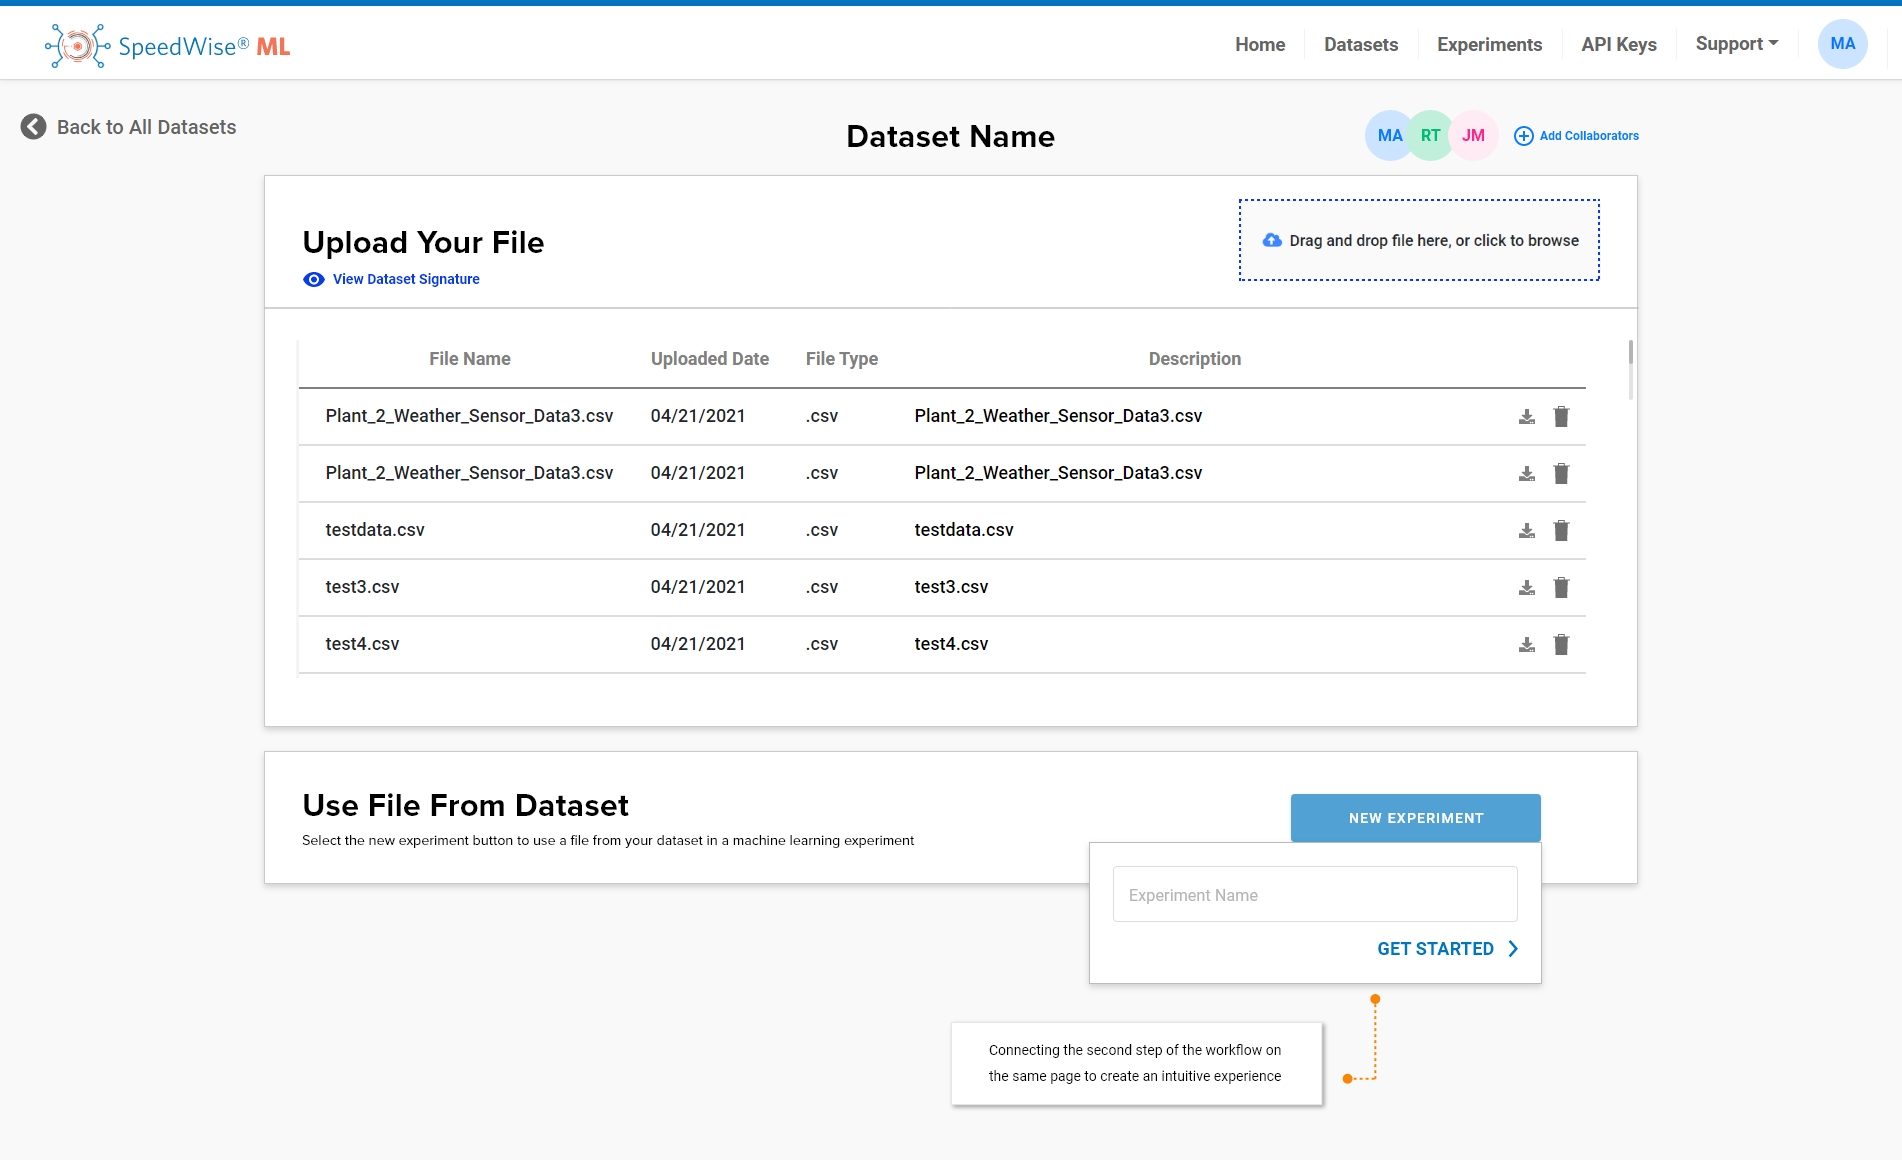Expand the Support dropdown menu
Screen dimensions: 1902x1160
tap(1736, 44)
